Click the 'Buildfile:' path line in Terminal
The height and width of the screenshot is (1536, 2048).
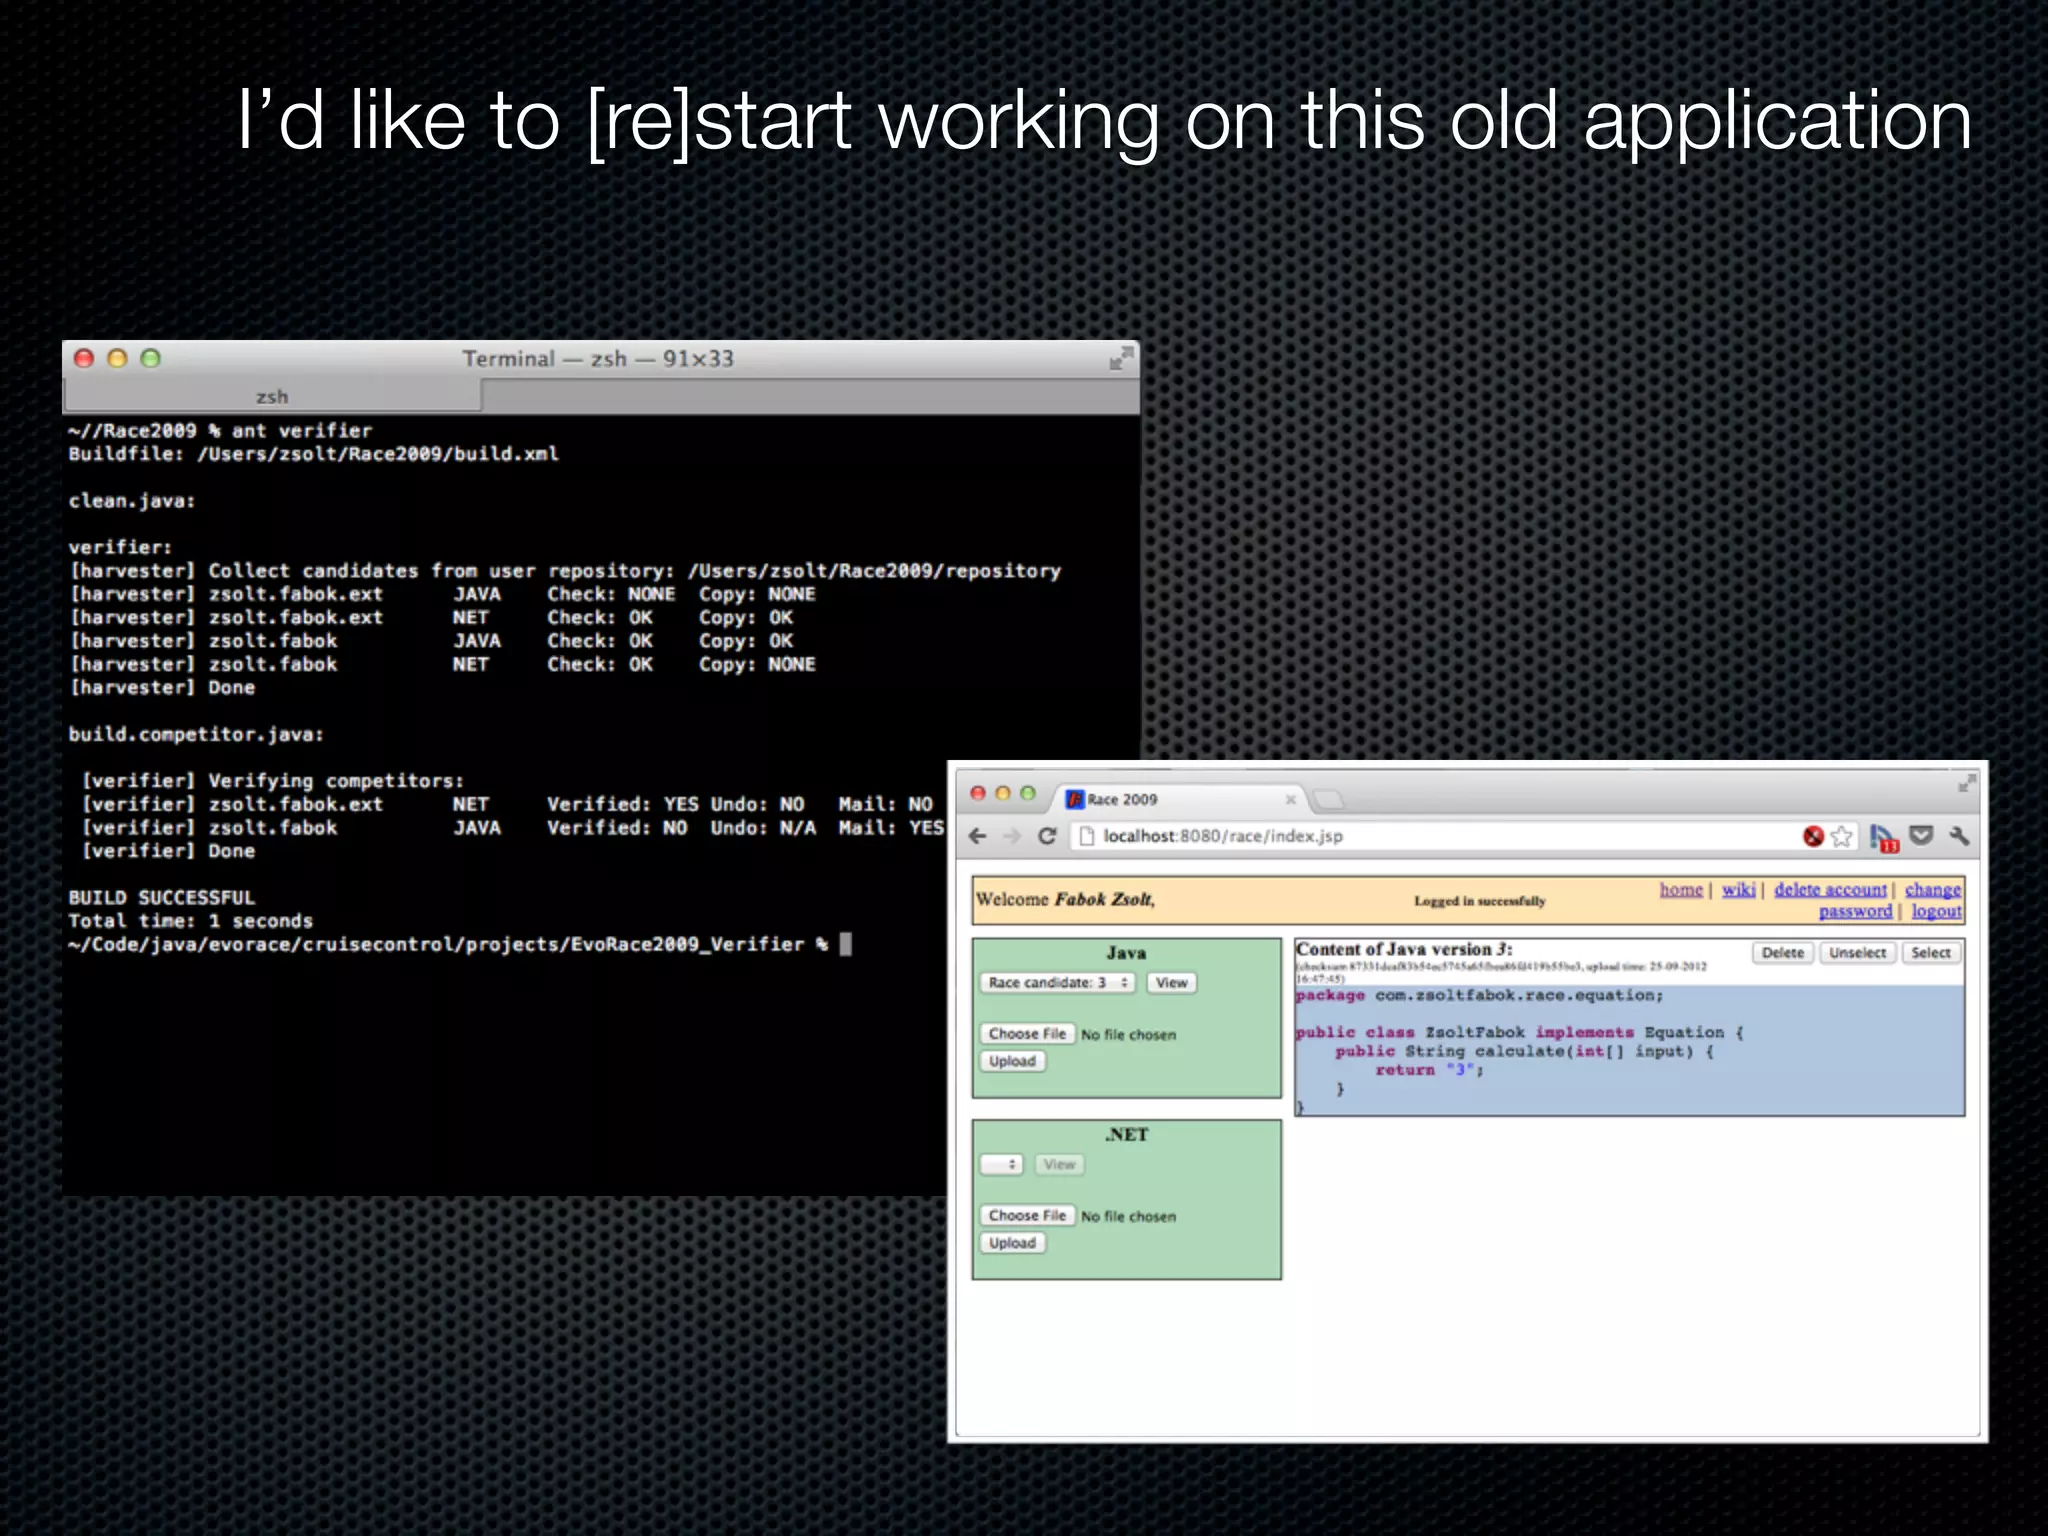coord(313,454)
